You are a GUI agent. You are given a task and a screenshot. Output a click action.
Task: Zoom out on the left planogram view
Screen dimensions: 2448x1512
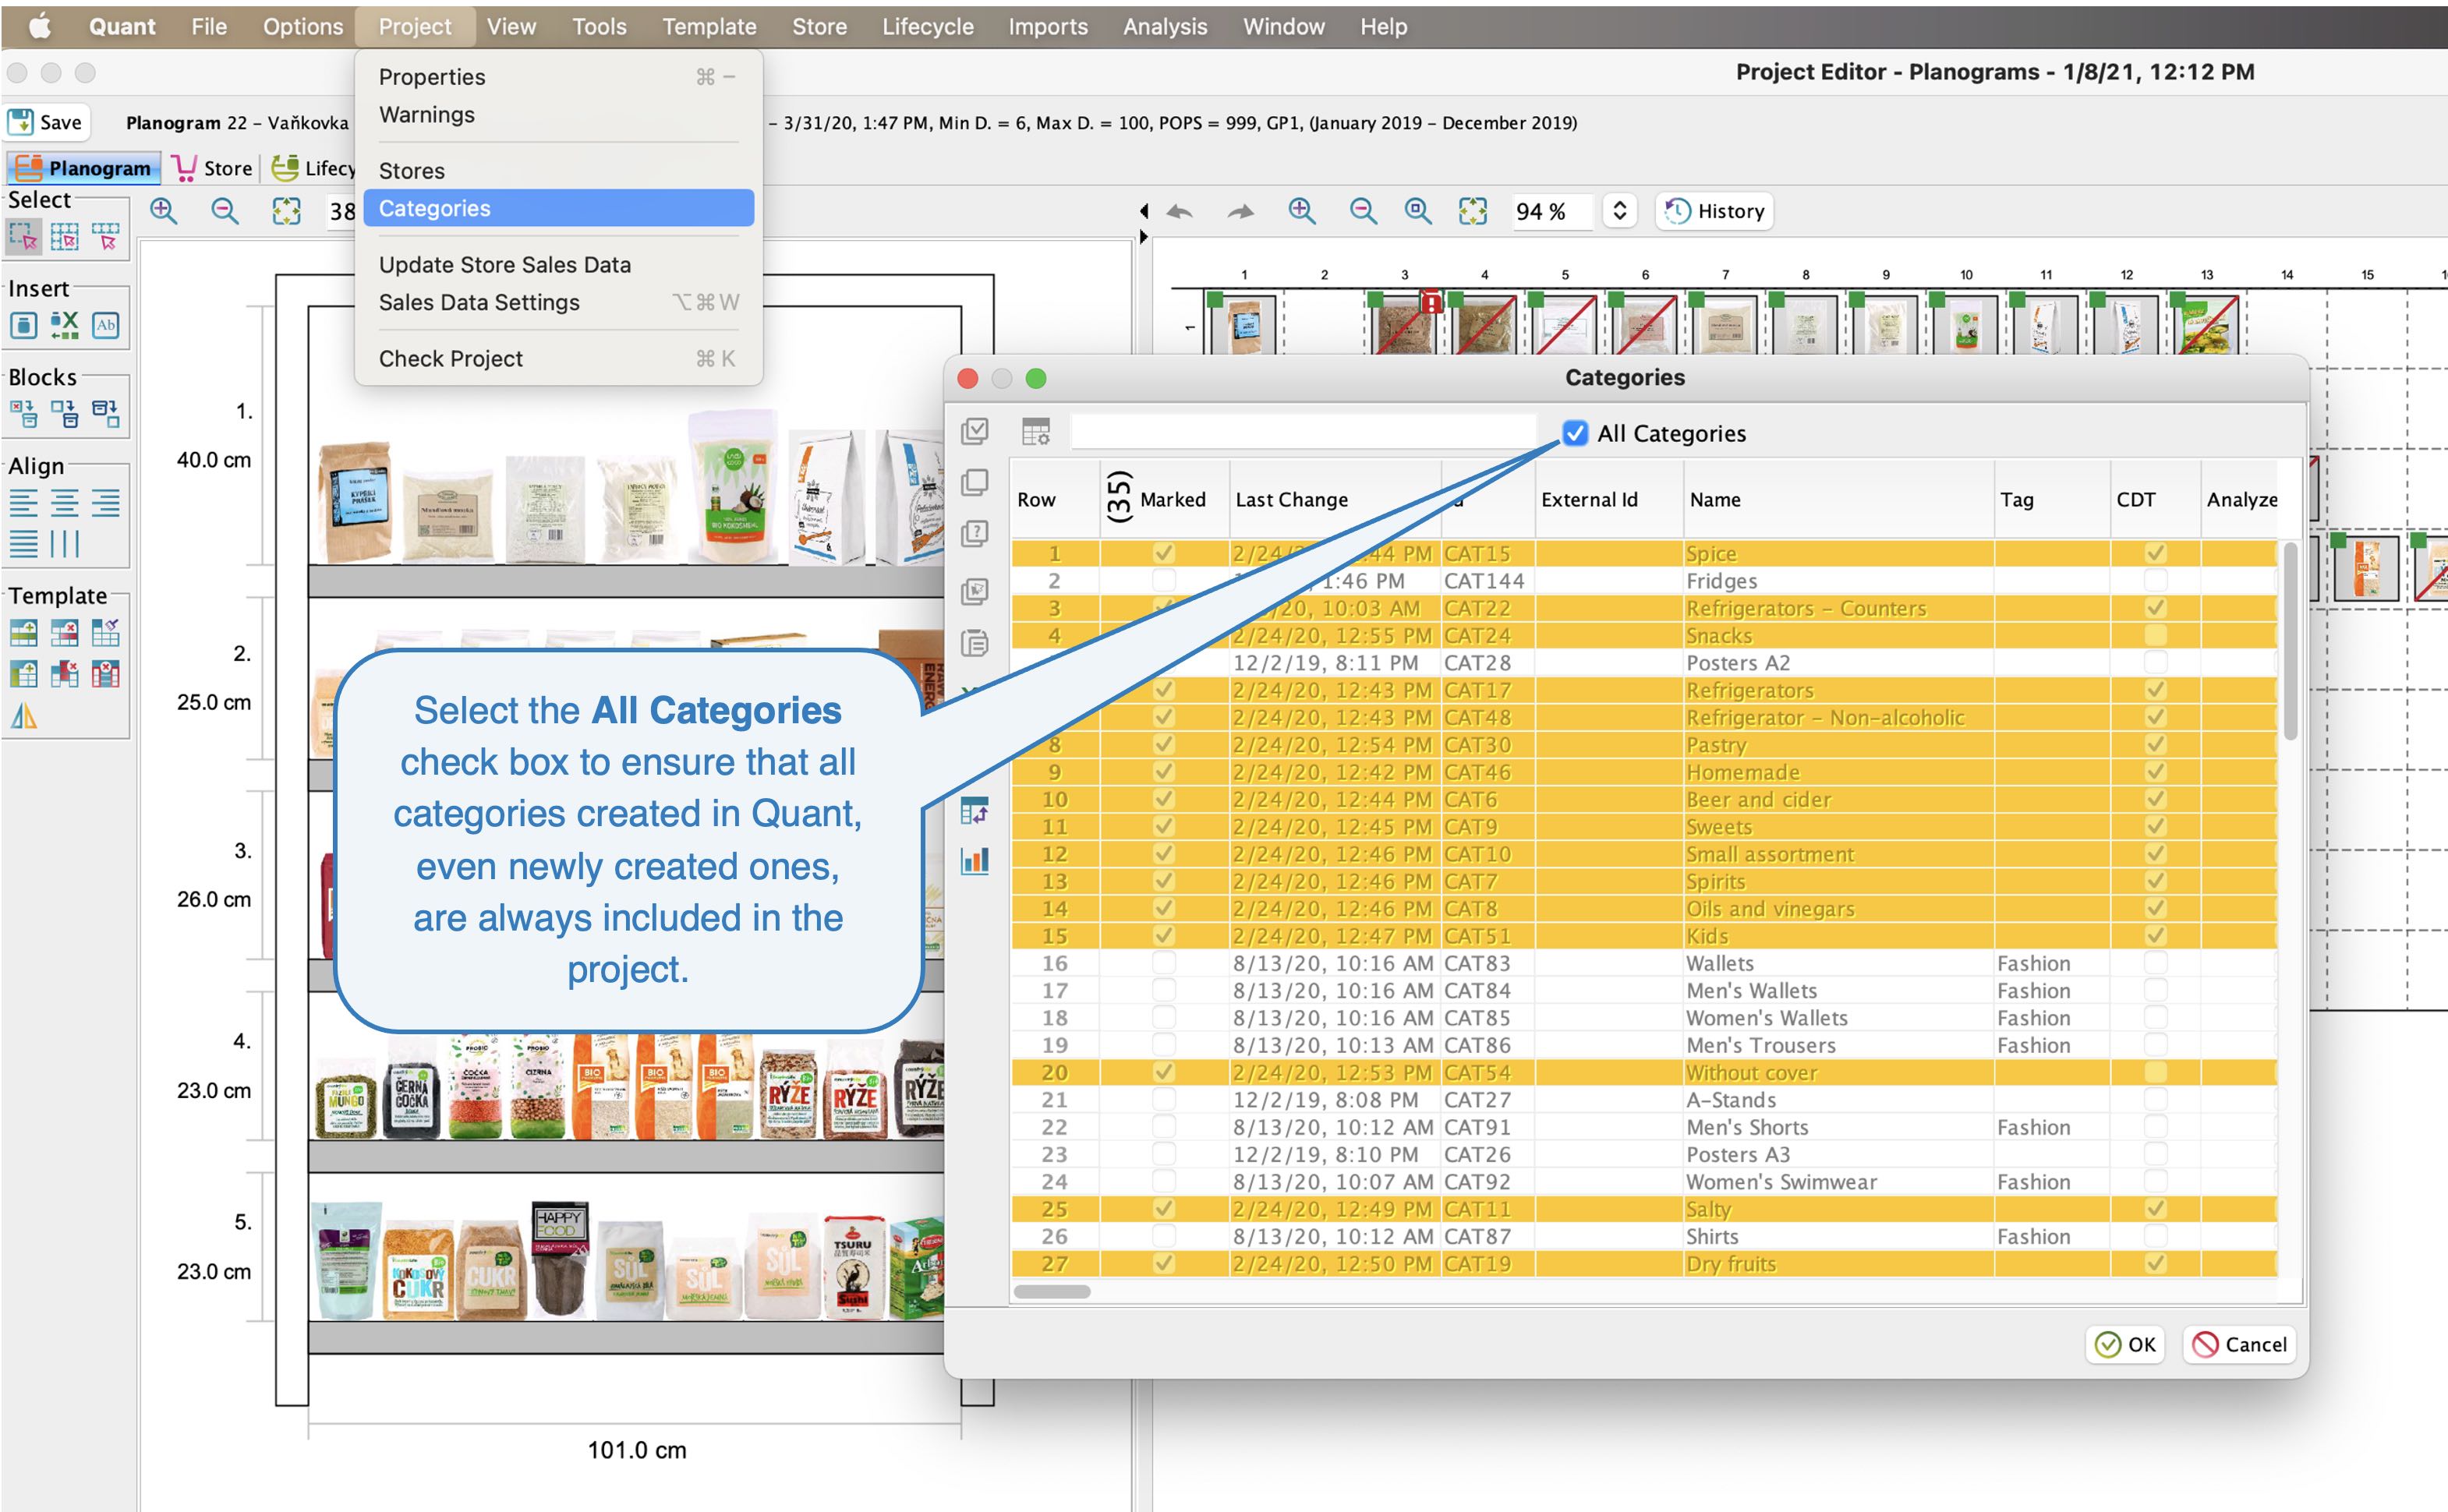pyautogui.click(x=225, y=211)
